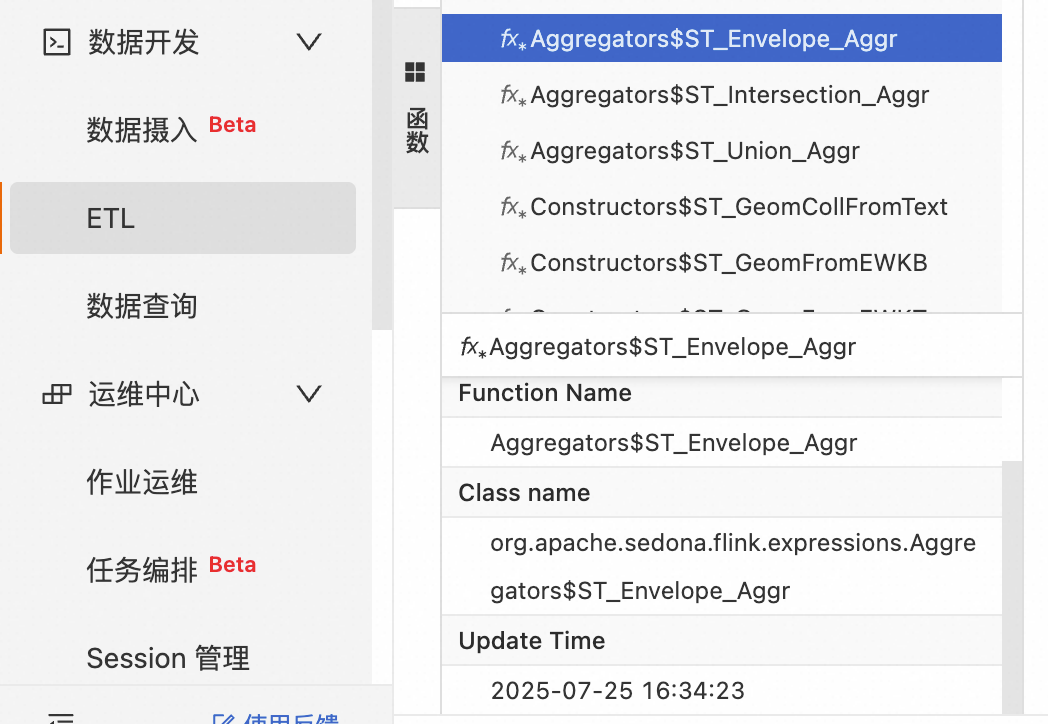Collapse the 运维中心 menu chevron
The image size is (1048, 724).
coord(309,394)
